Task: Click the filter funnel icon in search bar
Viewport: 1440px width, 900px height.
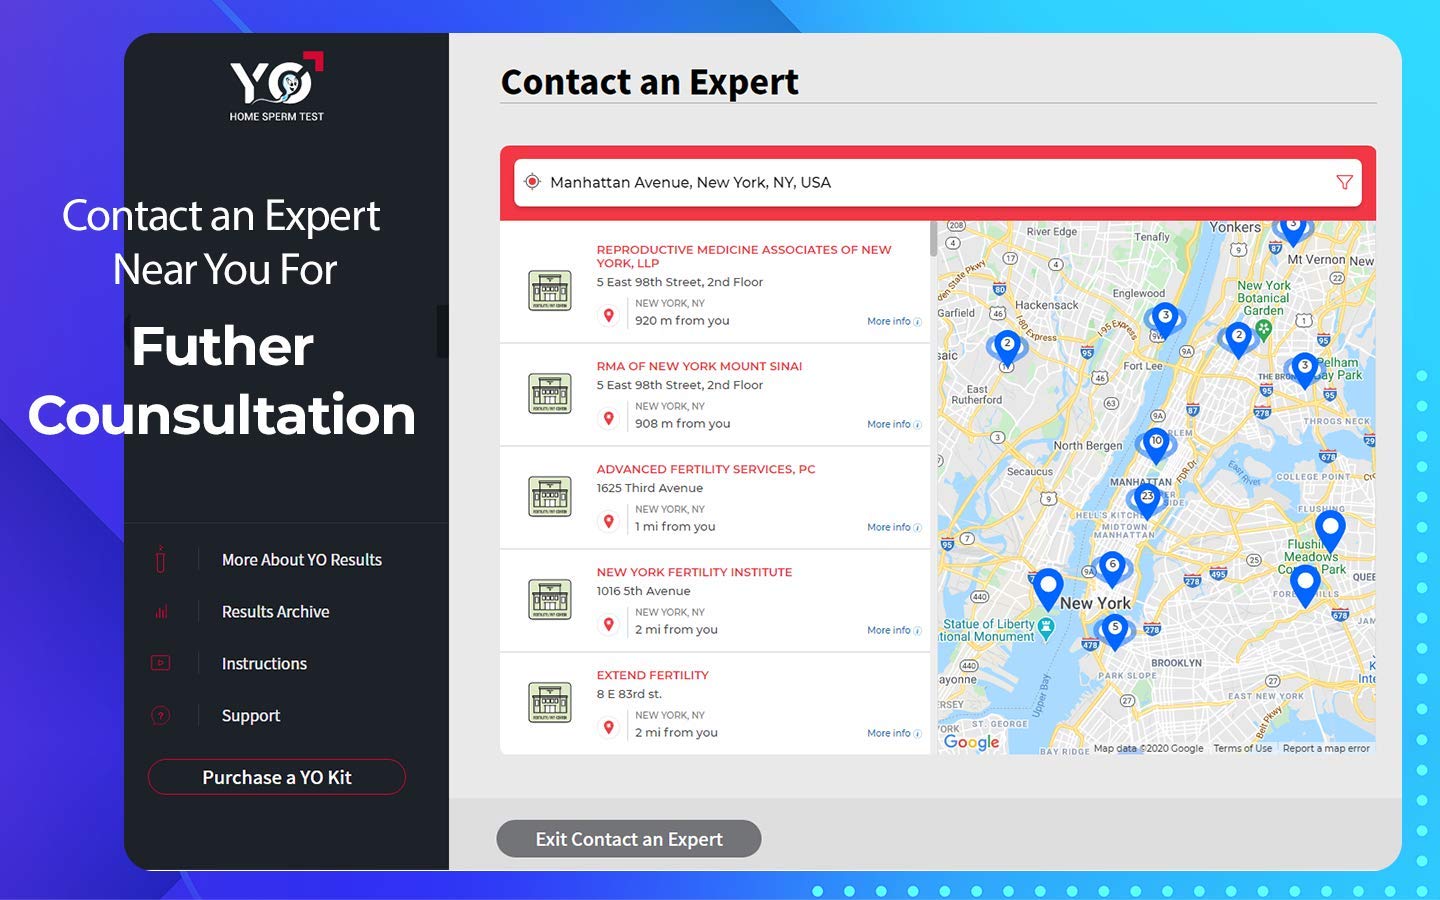Action: tap(1344, 182)
